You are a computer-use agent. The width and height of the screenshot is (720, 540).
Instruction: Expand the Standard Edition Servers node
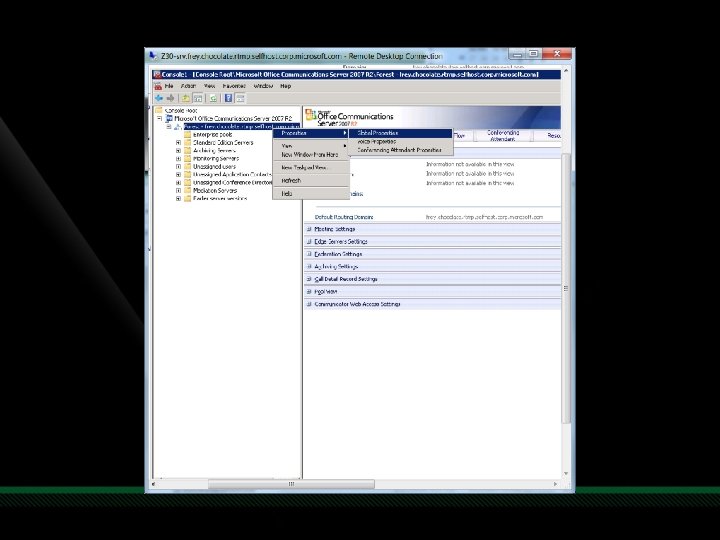(178, 142)
